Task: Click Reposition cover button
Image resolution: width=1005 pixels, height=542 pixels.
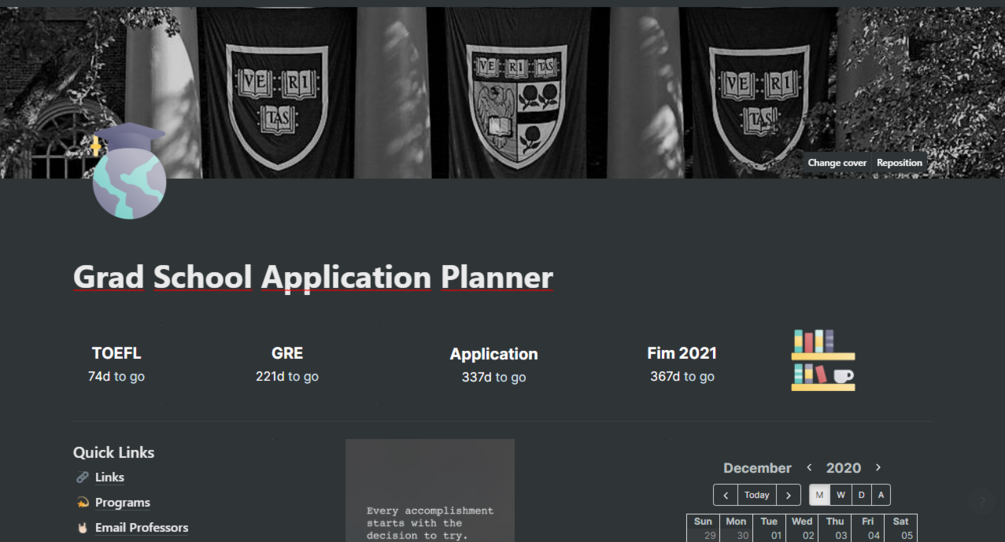Action: (x=899, y=163)
